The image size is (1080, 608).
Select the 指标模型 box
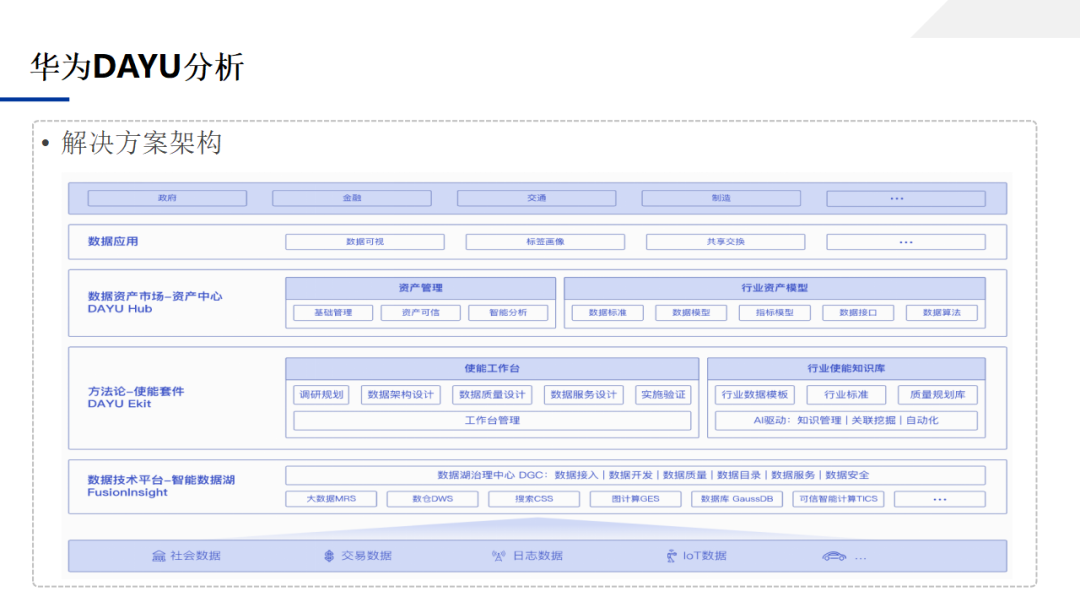click(x=775, y=313)
